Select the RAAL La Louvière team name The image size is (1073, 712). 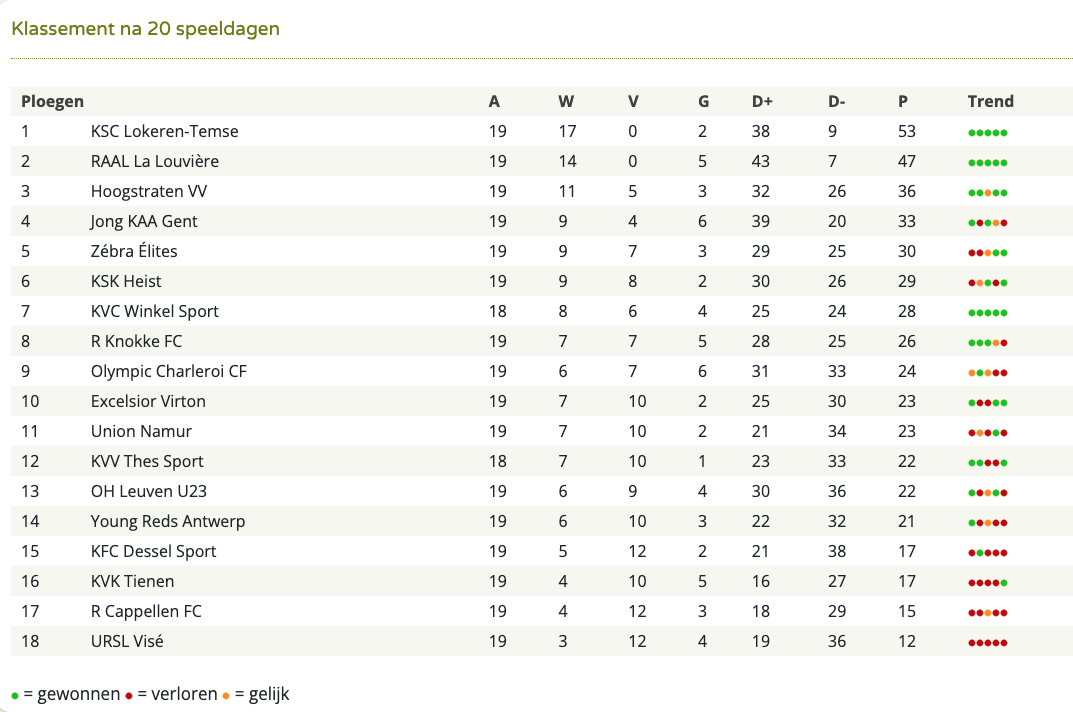coord(155,161)
